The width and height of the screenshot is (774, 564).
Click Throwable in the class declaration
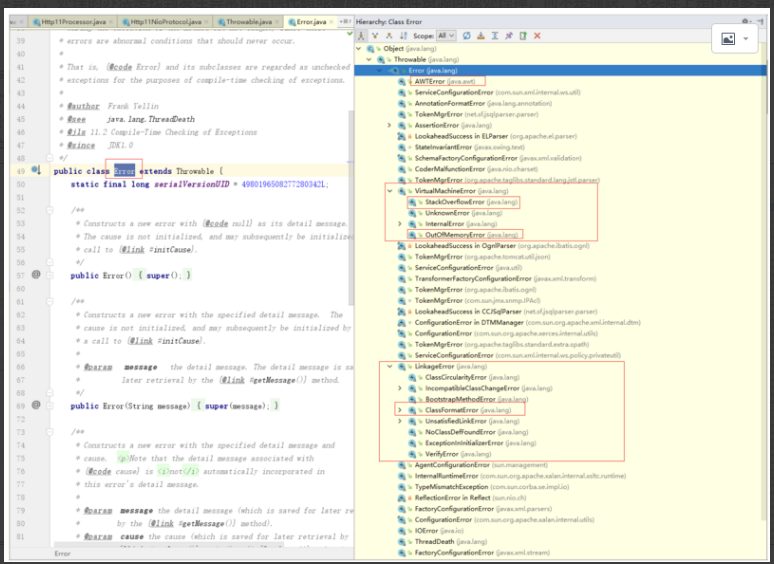(195, 171)
